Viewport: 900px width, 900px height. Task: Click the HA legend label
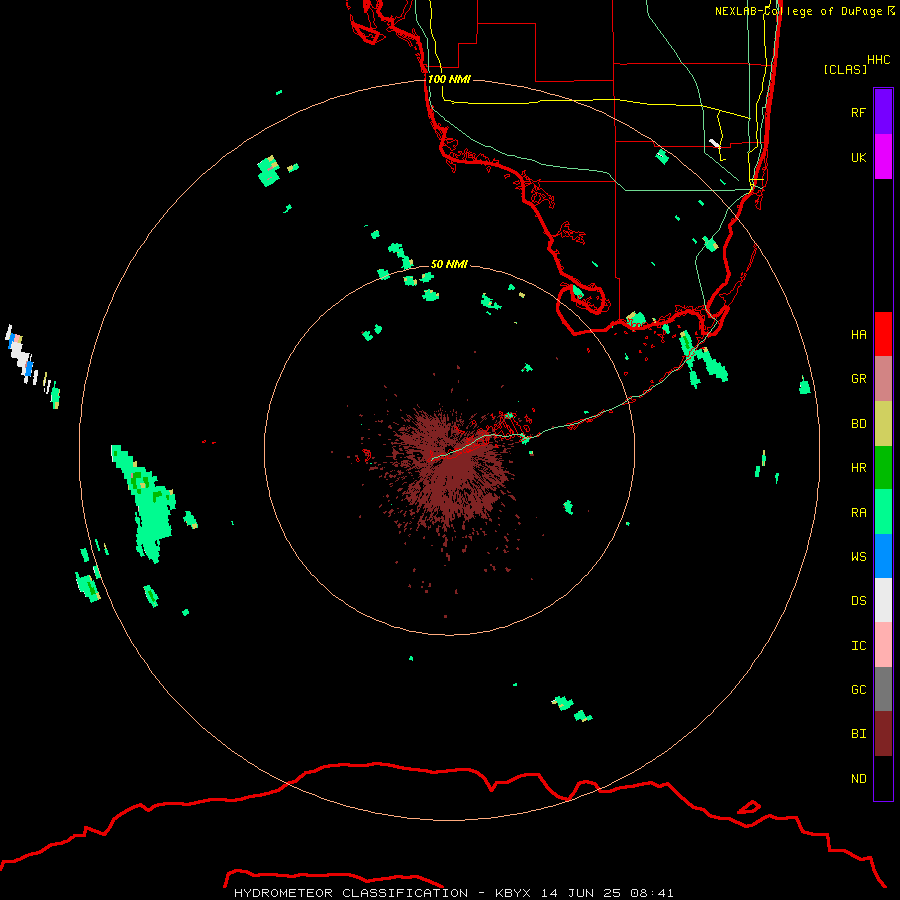(x=858, y=334)
